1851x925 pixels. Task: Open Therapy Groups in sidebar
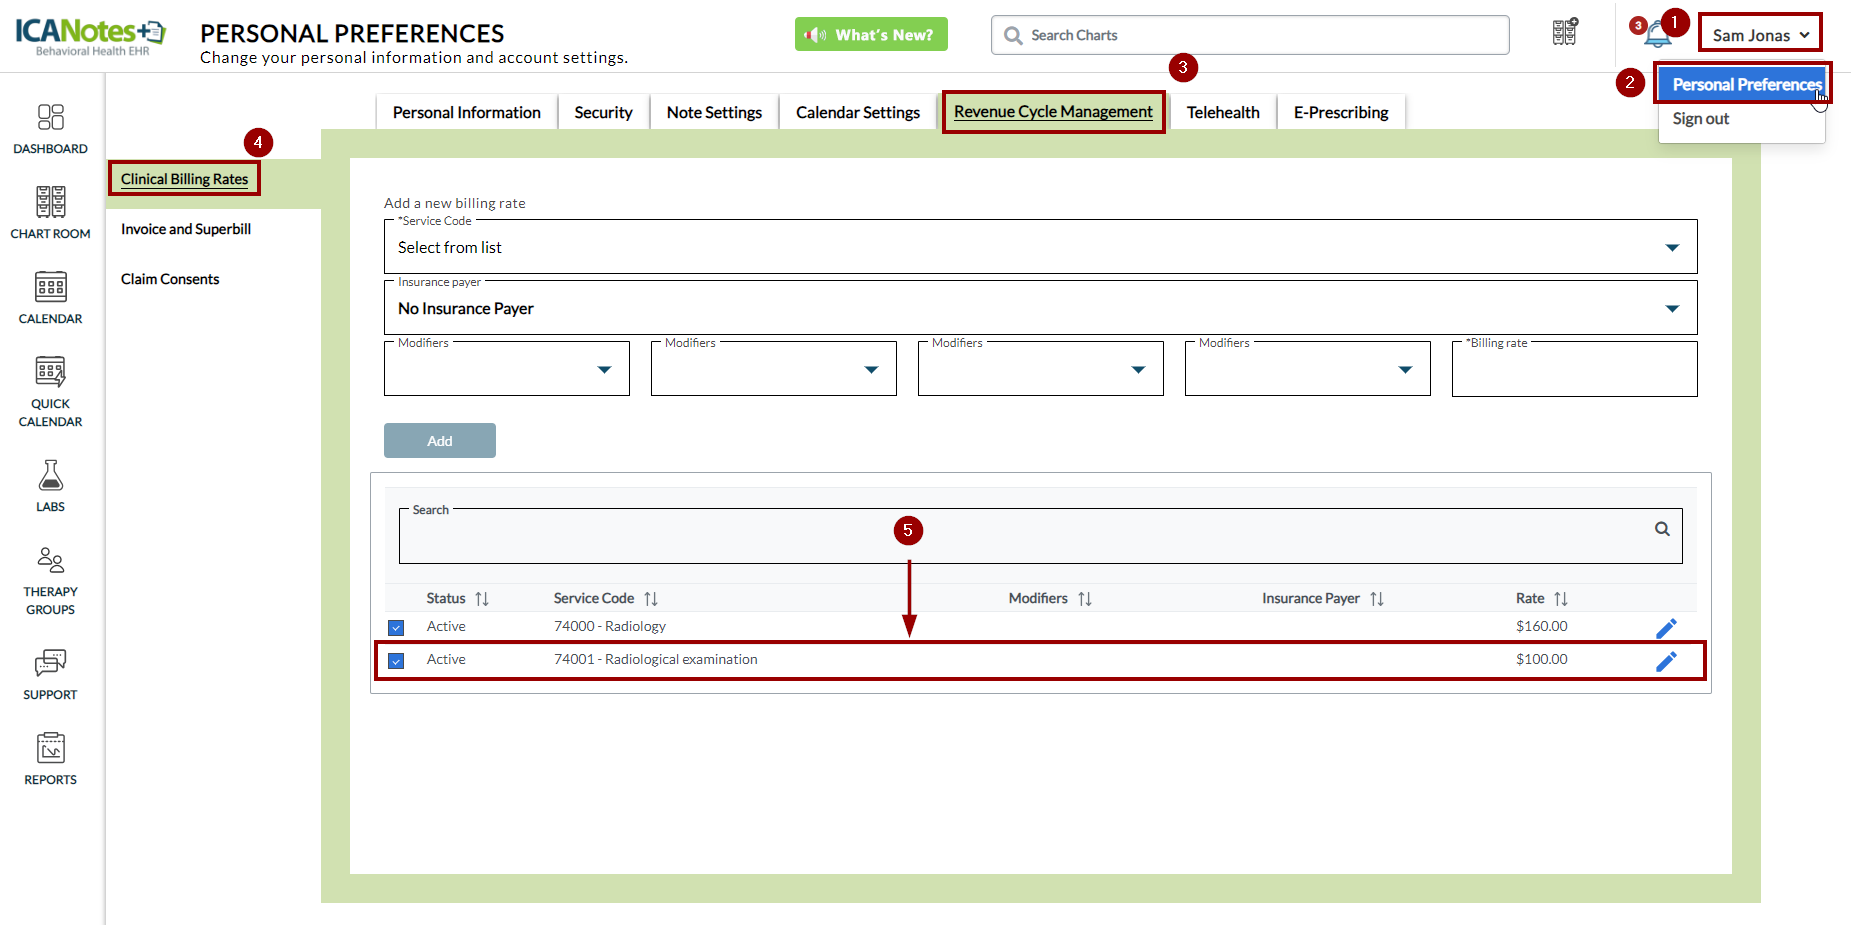pyautogui.click(x=50, y=580)
